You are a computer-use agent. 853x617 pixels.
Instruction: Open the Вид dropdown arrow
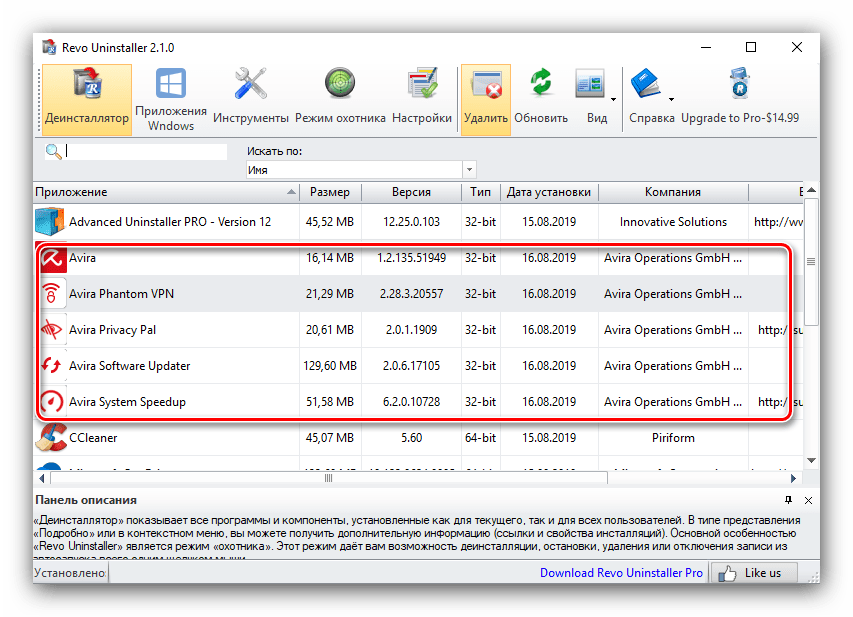613,100
